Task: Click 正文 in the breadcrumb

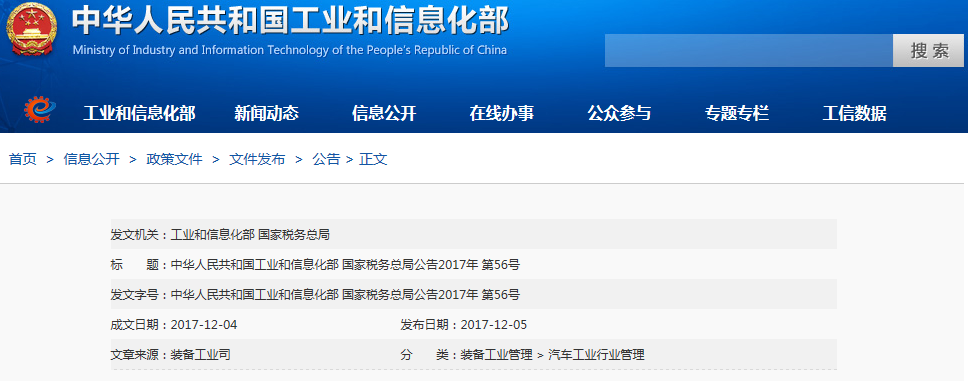Action: [373, 159]
